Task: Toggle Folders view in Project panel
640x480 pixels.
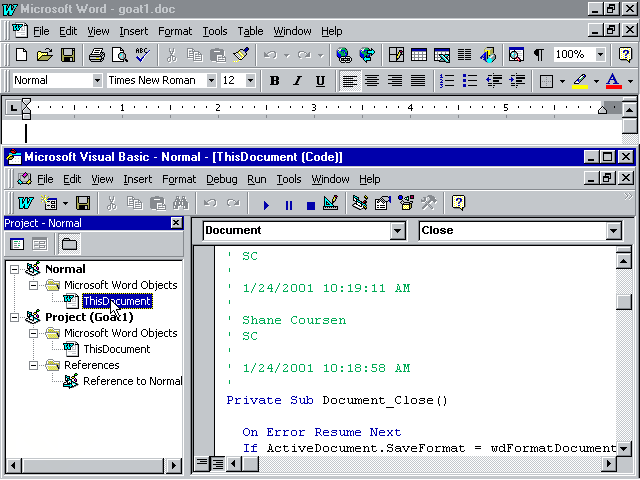Action: tap(69, 244)
